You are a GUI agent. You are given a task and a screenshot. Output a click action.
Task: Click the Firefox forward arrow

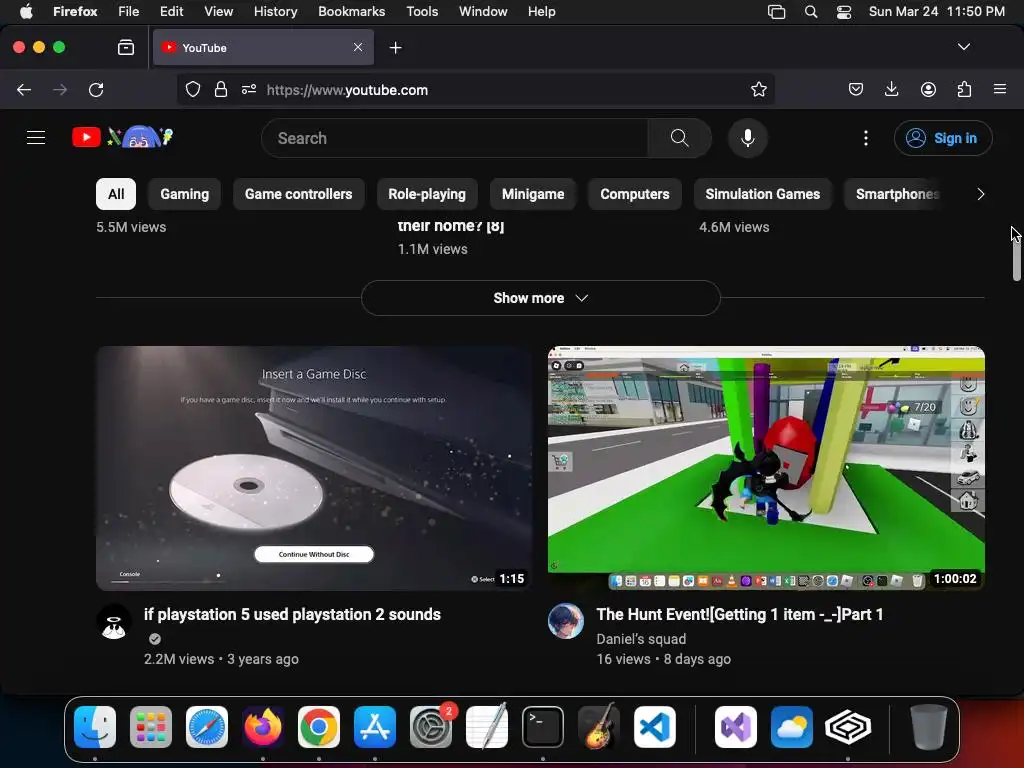[x=60, y=89]
